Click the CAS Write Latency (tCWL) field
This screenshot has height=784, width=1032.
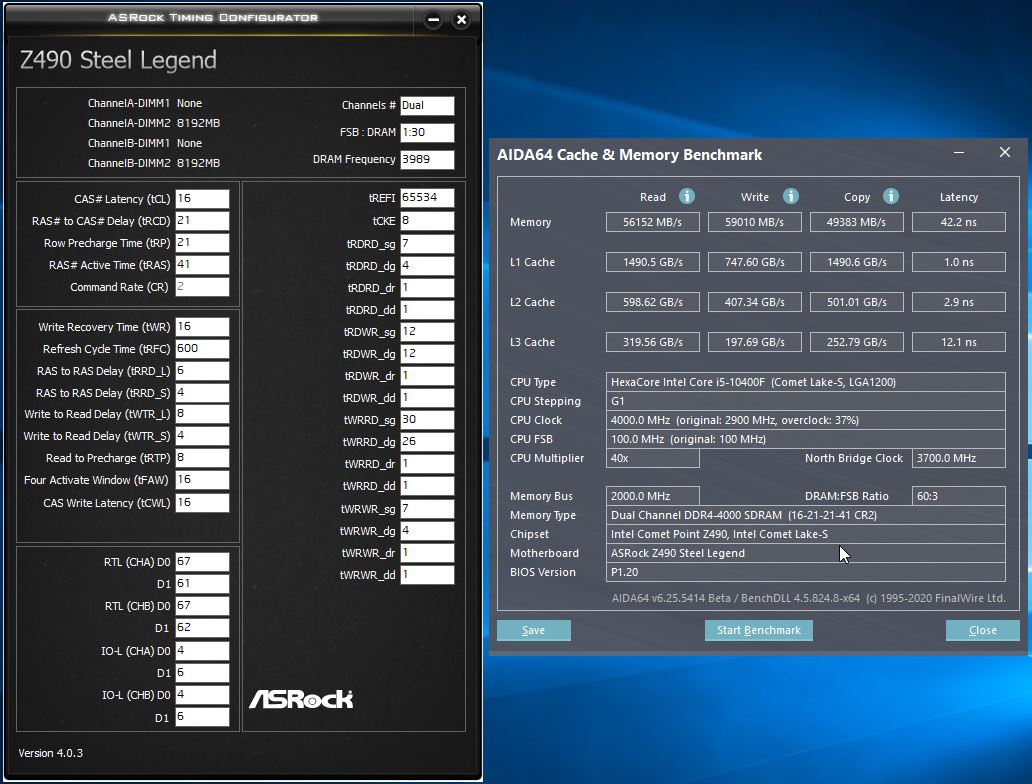point(202,503)
